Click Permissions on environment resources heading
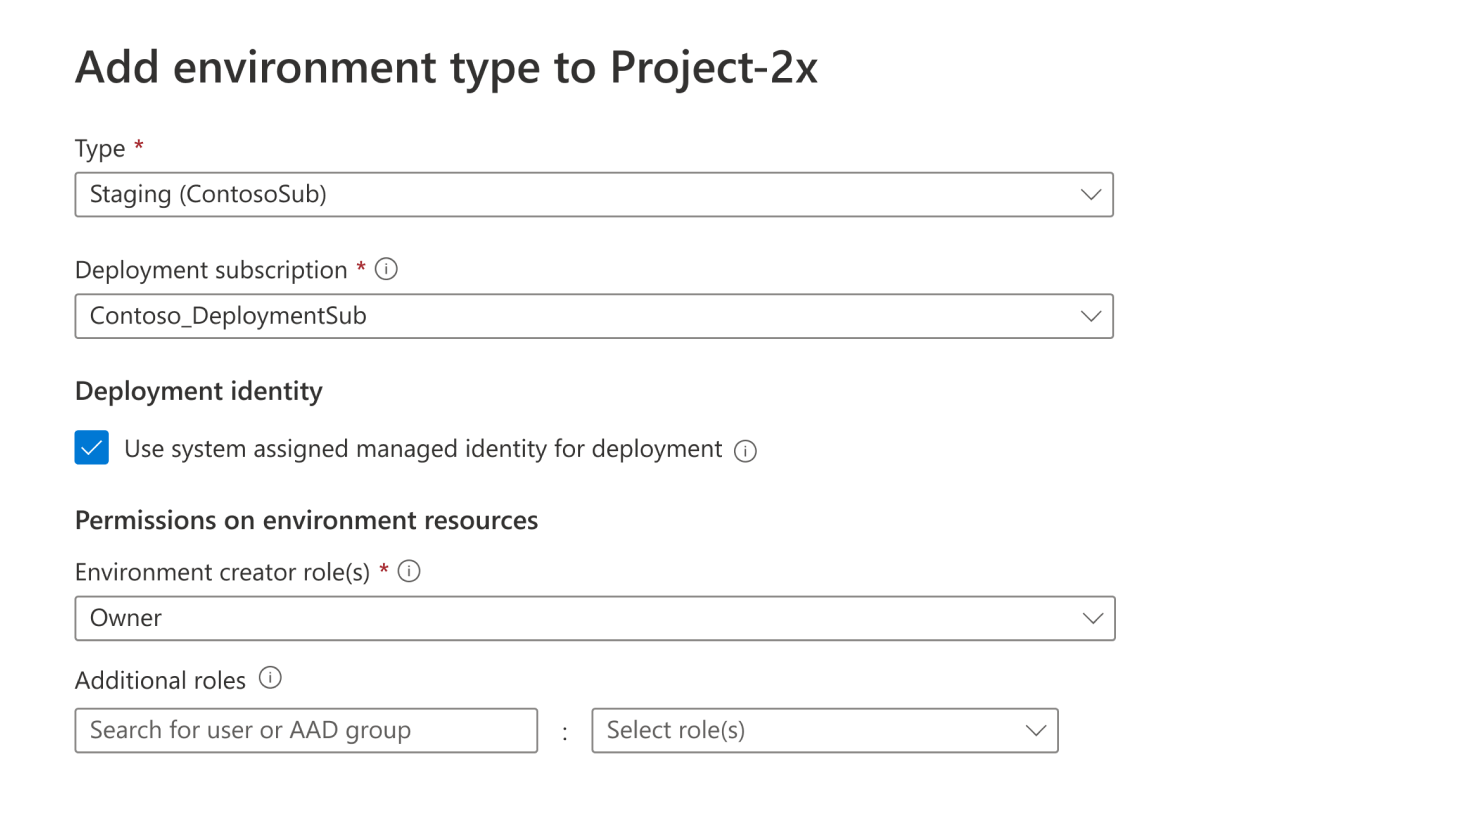Screen dimensions: 1468x828 click(x=306, y=520)
